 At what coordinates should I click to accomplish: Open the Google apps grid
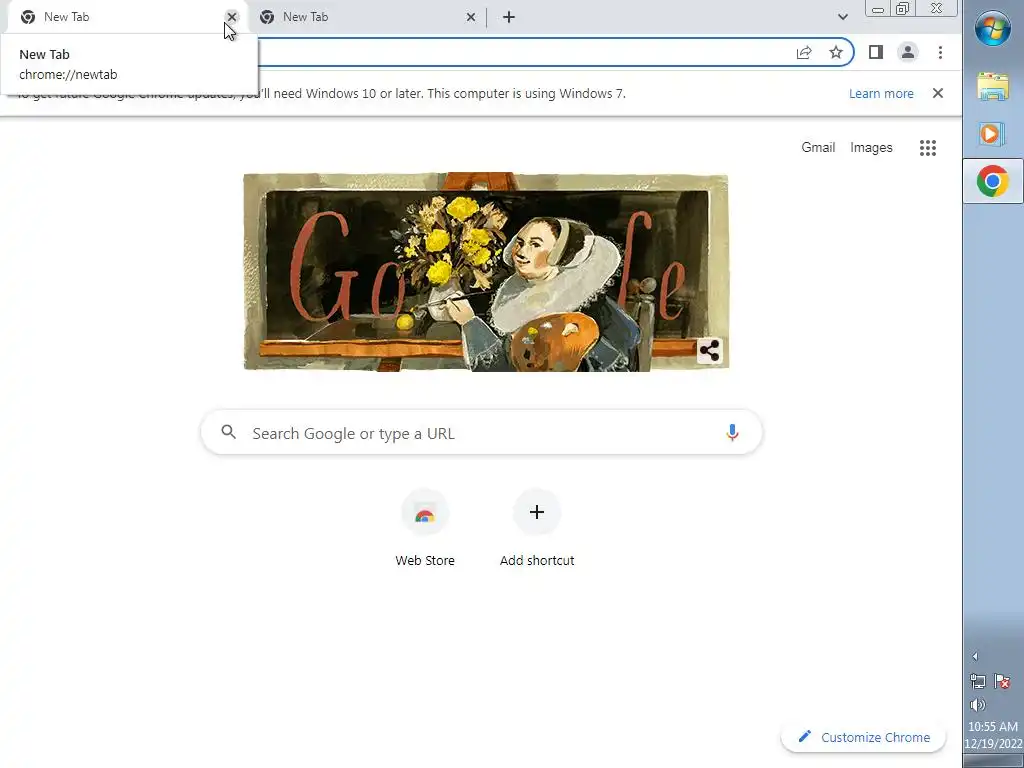928,148
